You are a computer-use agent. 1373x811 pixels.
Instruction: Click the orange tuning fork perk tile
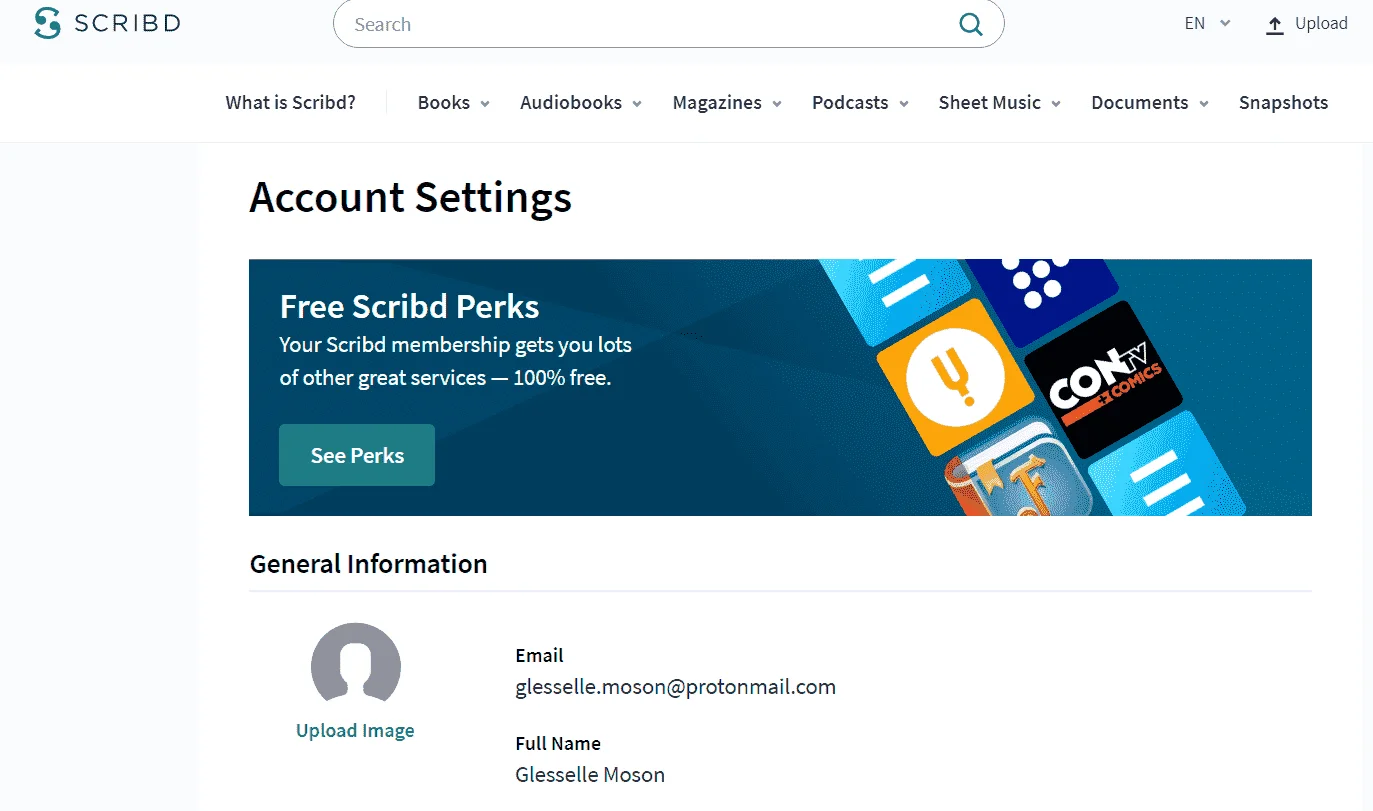955,376
